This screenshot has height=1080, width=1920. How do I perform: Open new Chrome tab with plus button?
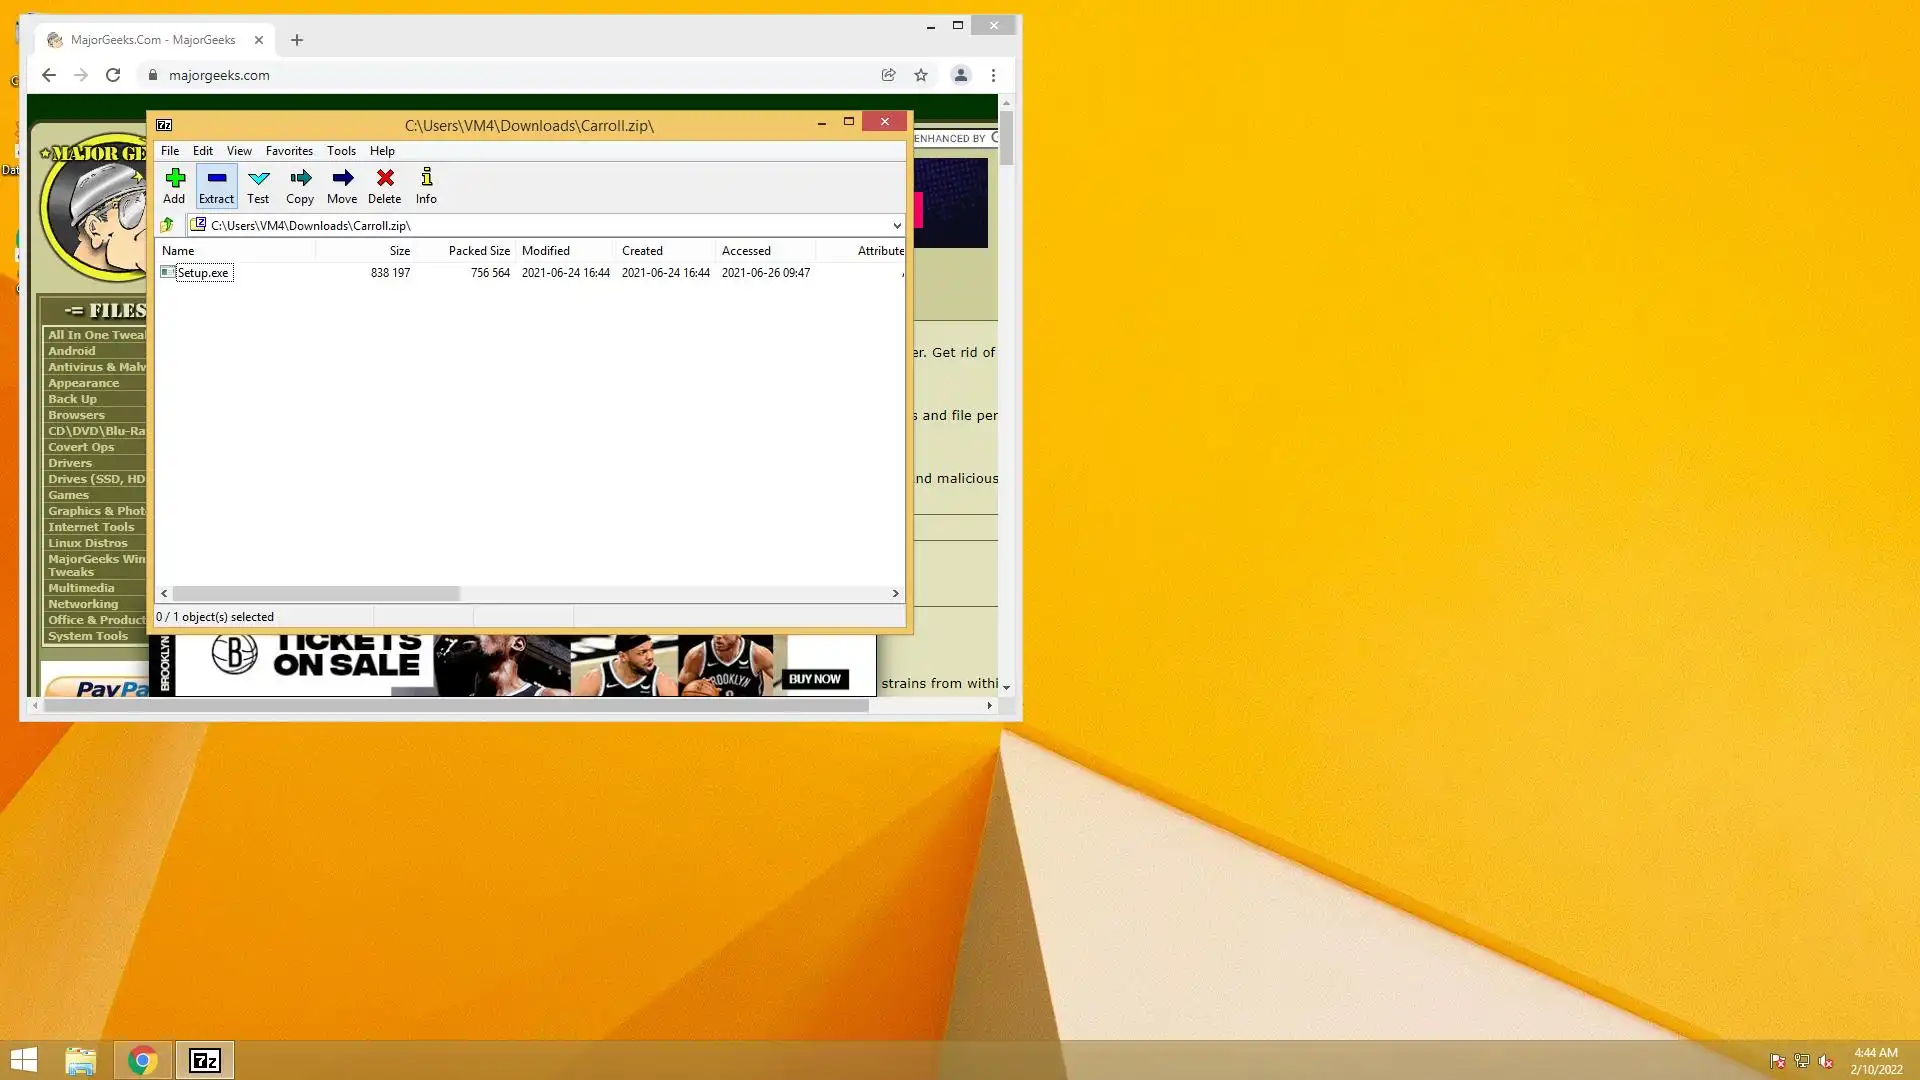coord(297,40)
